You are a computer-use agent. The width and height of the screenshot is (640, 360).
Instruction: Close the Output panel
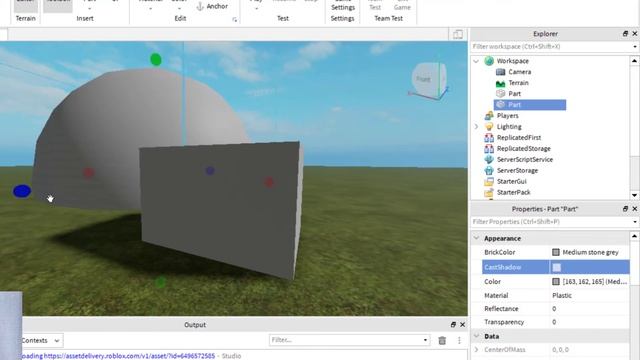pos(462,324)
